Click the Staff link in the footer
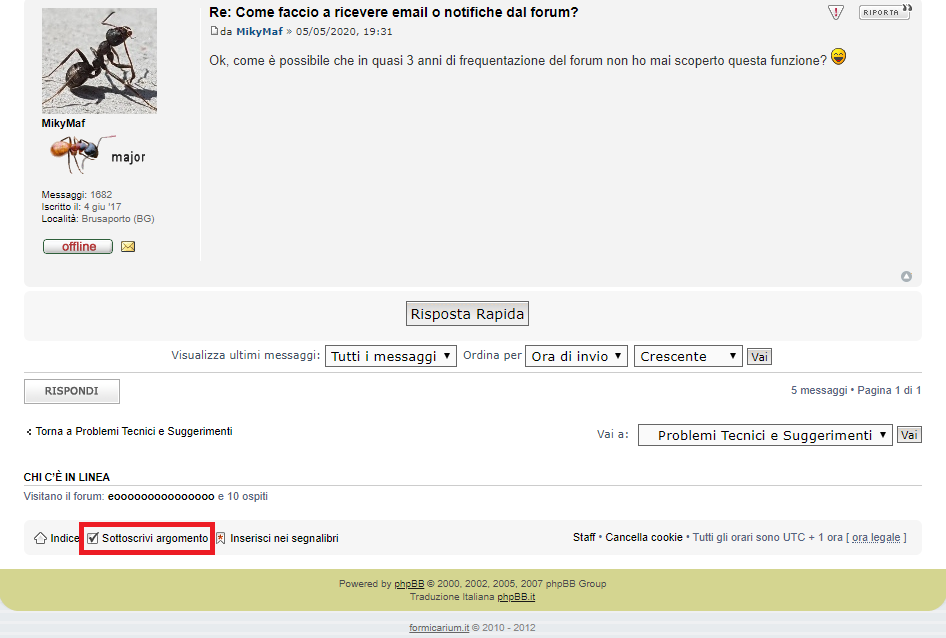Image resolution: width=946 pixels, height=638 pixels. coord(584,538)
